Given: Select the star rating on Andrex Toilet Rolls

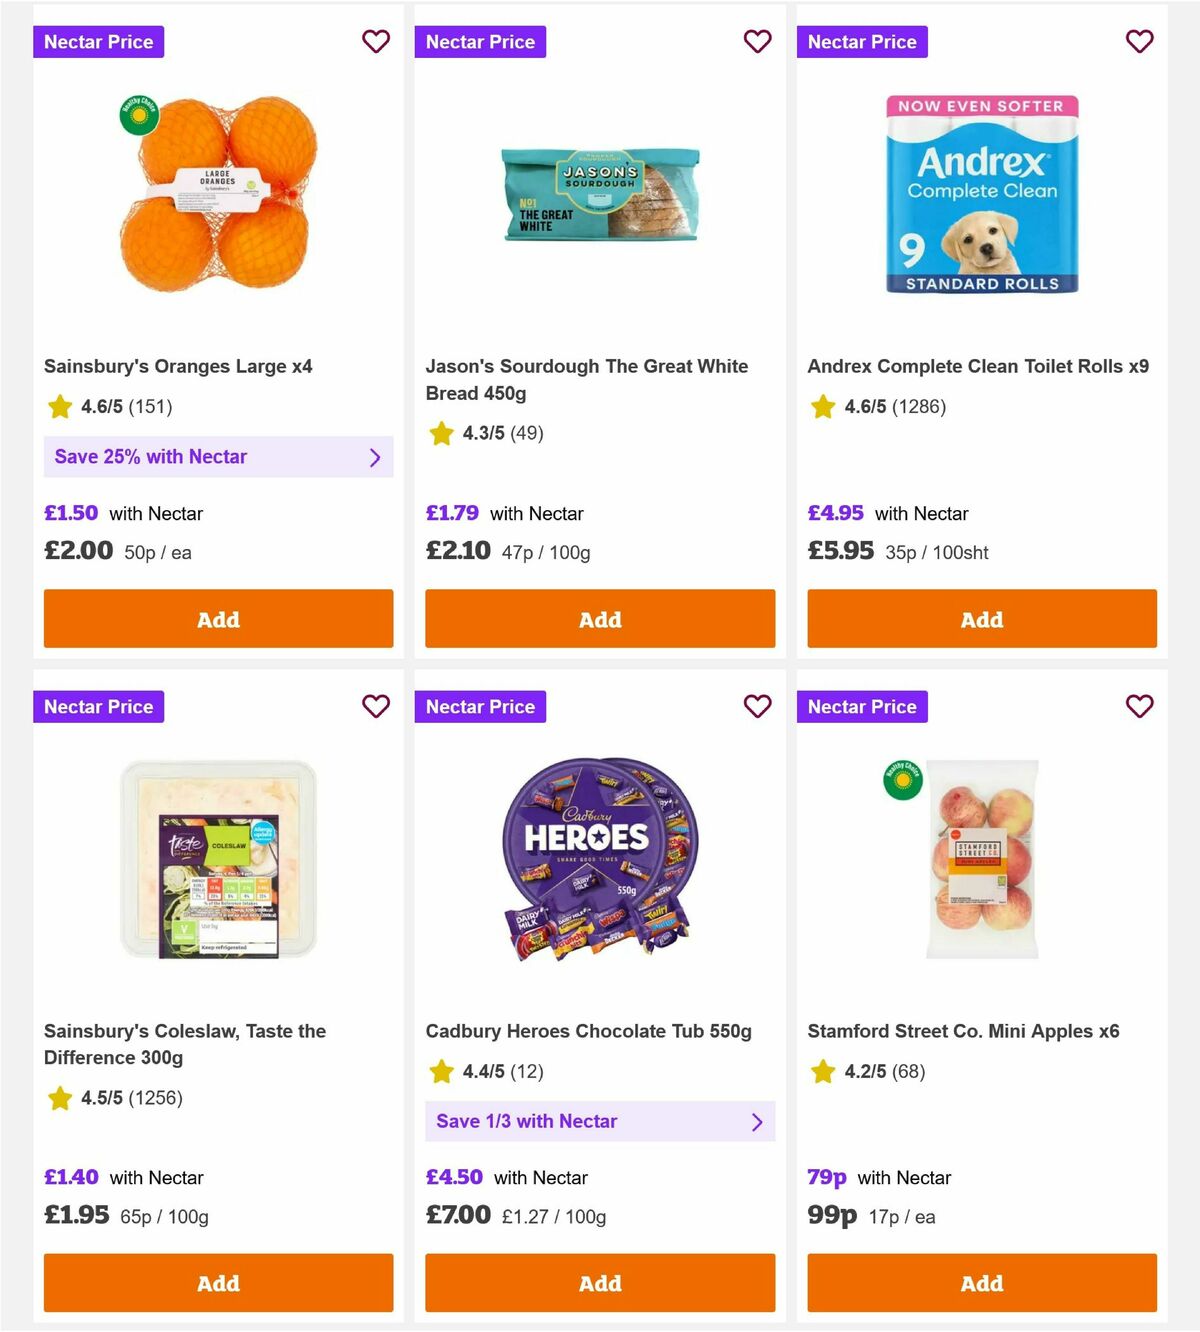Looking at the screenshot, I should click(821, 407).
